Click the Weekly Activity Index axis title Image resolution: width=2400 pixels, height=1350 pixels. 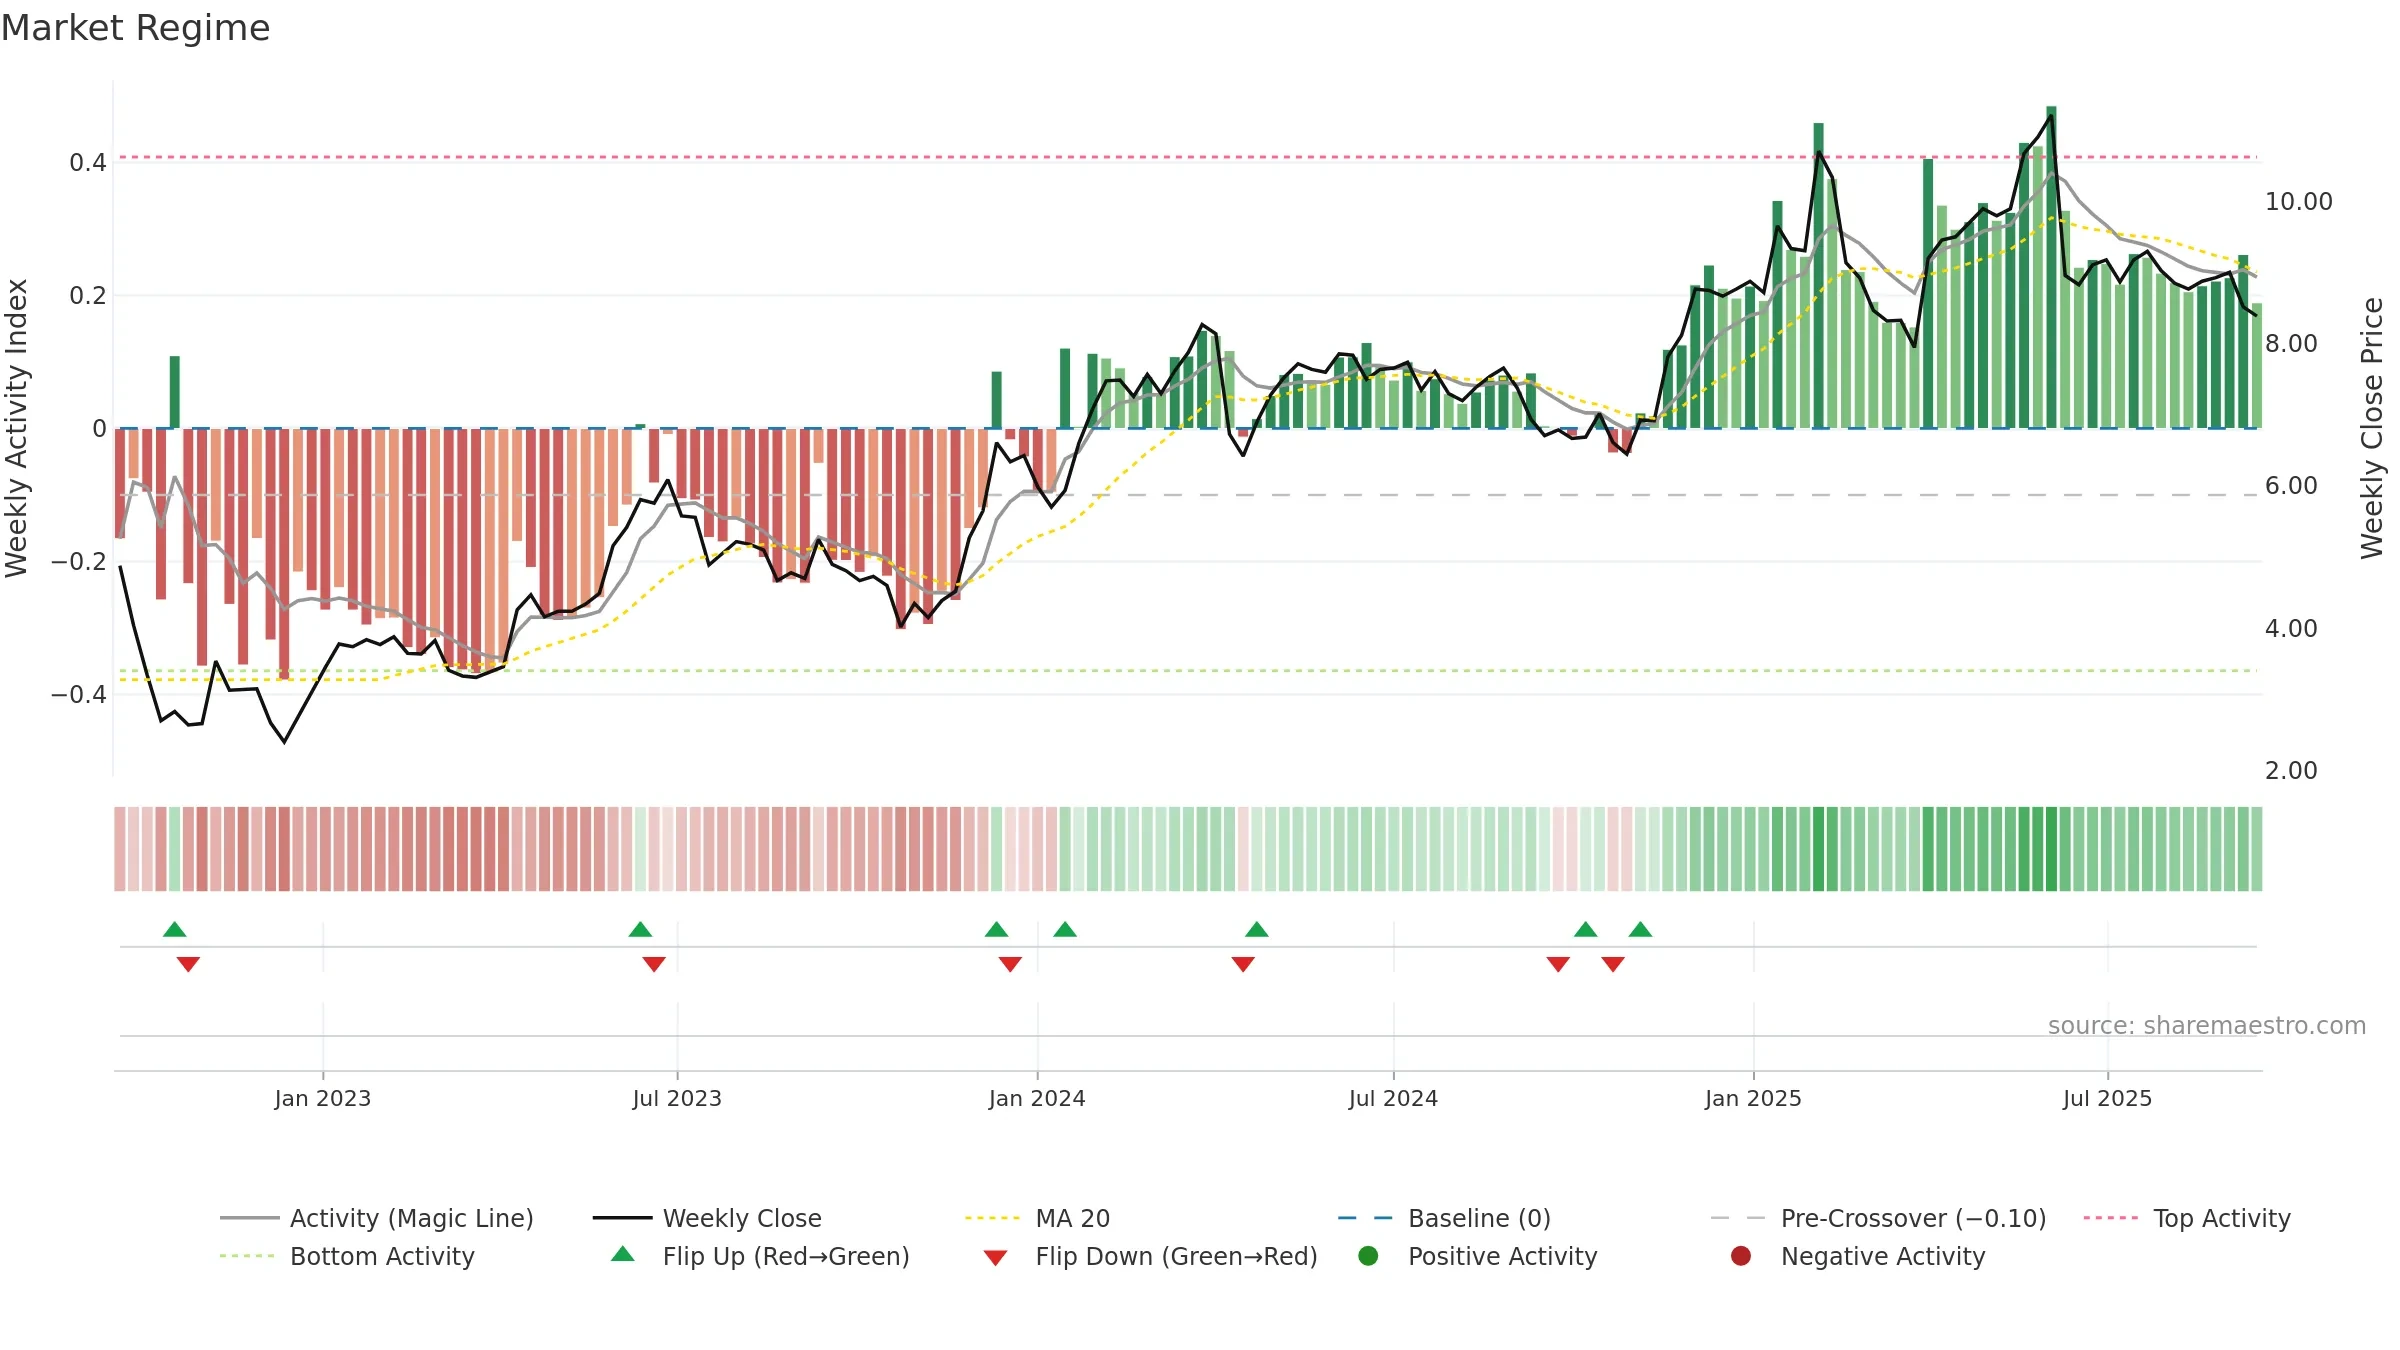pyautogui.click(x=17, y=428)
